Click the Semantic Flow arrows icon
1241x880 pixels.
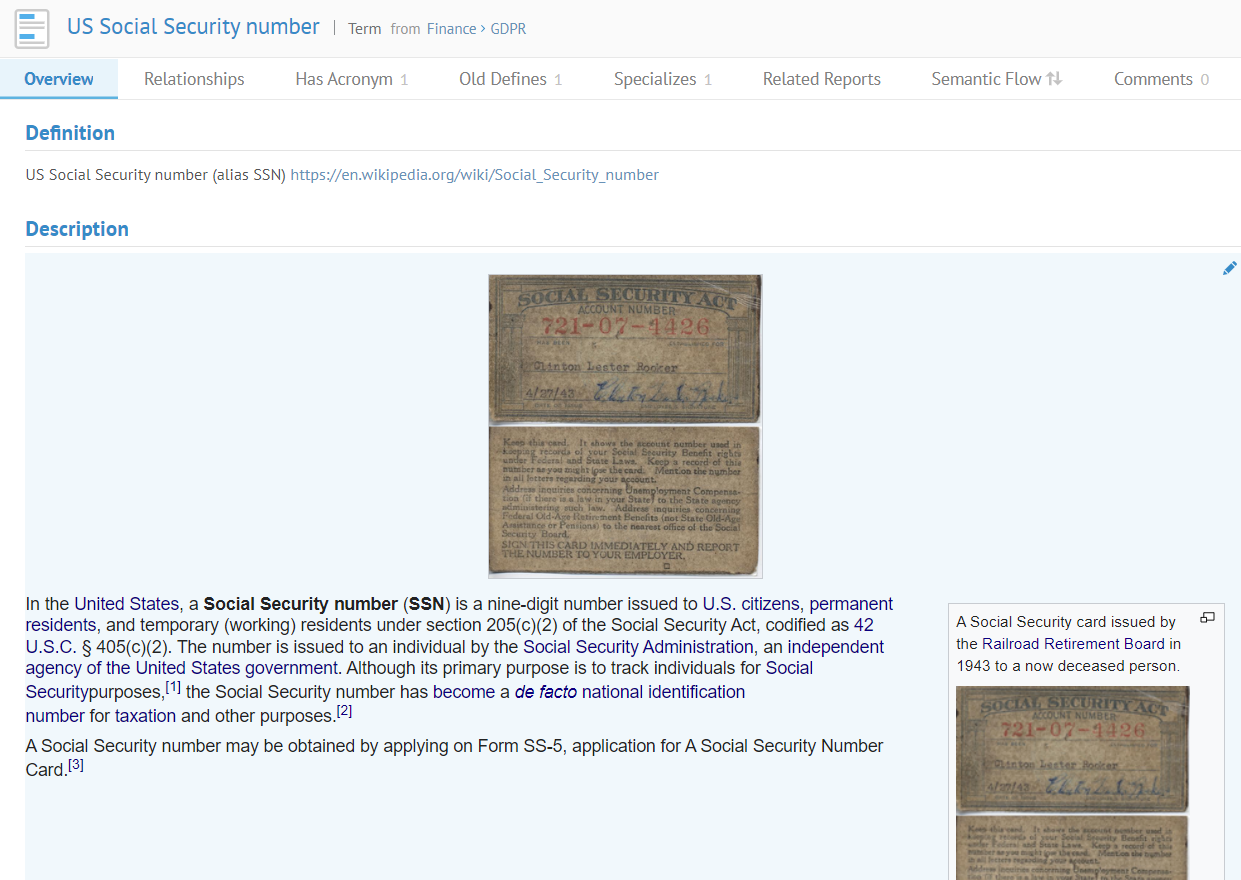tap(1054, 79)
